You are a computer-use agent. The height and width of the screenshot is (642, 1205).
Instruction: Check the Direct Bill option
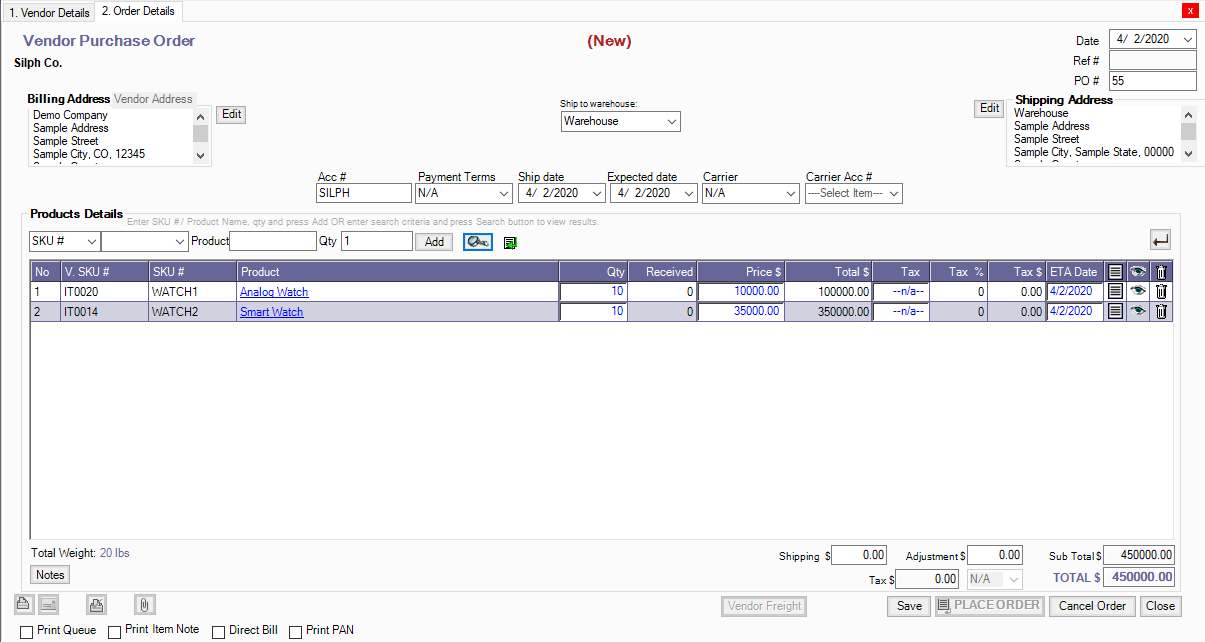tap(219, 632)
